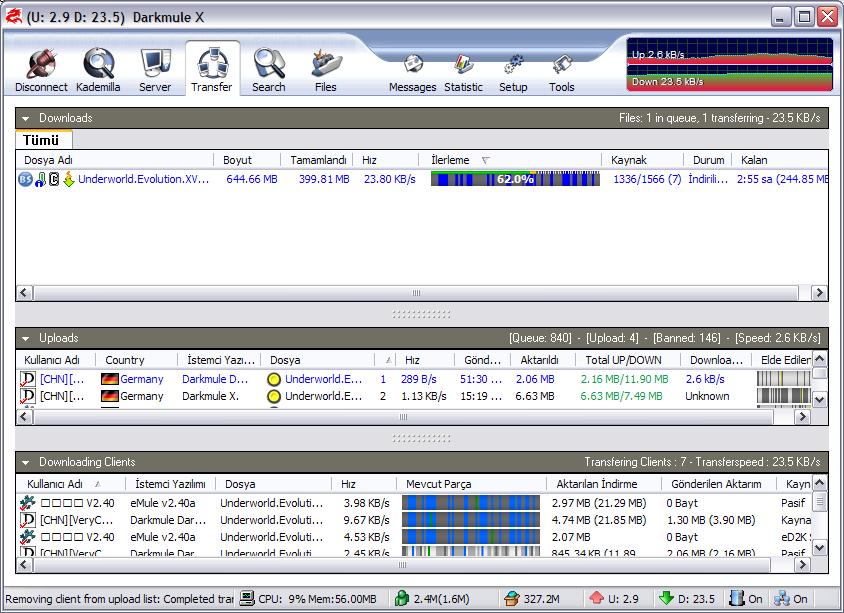Click the Uploads list scroll-down arrow
Viewport: 844px width, 613px height.
[819, 399]
